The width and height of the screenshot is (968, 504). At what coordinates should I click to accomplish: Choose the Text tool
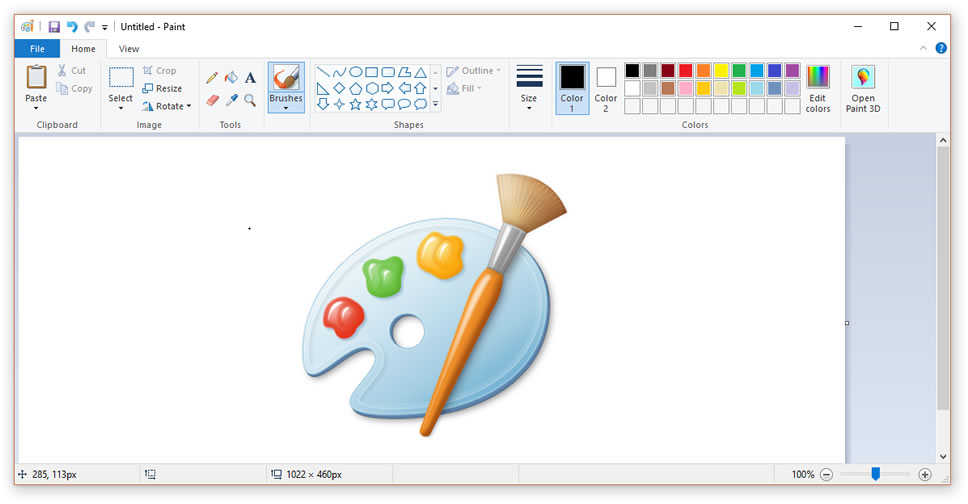[250, 78]
